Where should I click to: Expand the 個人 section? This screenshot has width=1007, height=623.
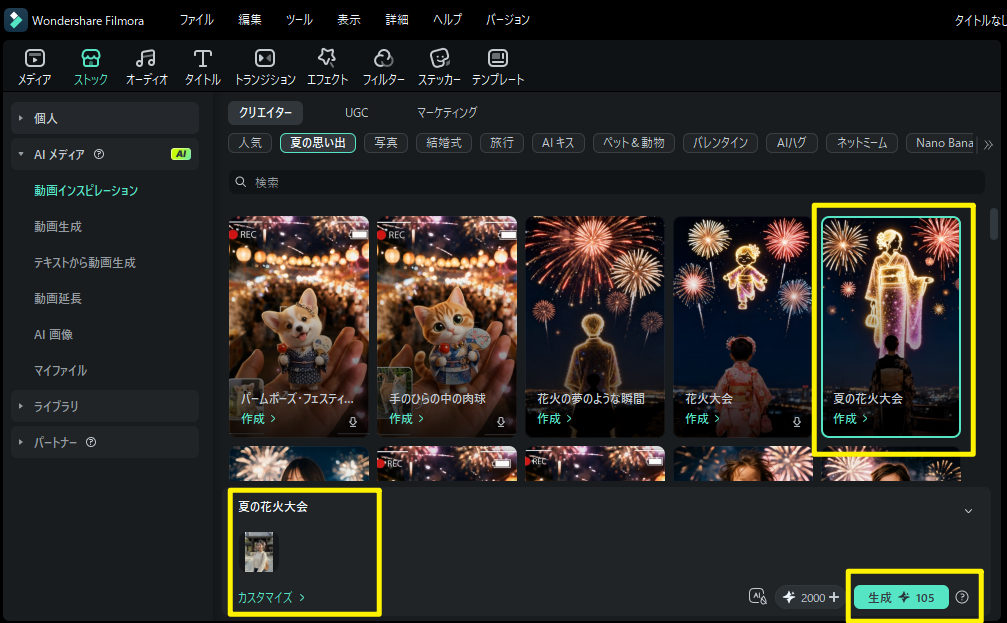click(105, 118)
